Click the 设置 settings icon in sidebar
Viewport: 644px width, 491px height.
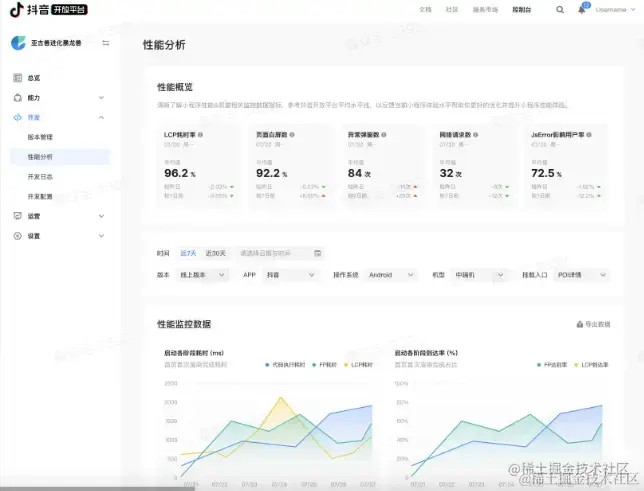[17, 236]
